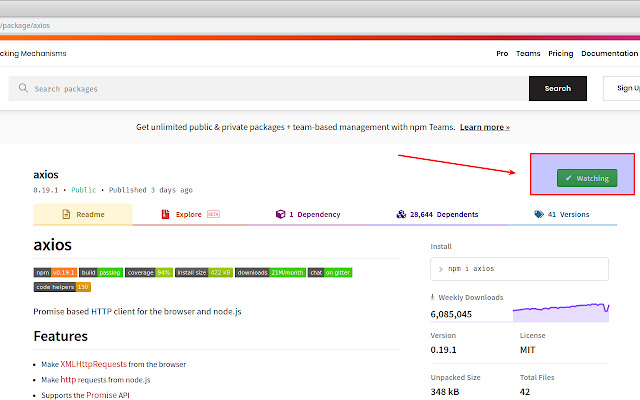Click the large axios readme heading
This screenshot has width=640, height=400.
53,245
